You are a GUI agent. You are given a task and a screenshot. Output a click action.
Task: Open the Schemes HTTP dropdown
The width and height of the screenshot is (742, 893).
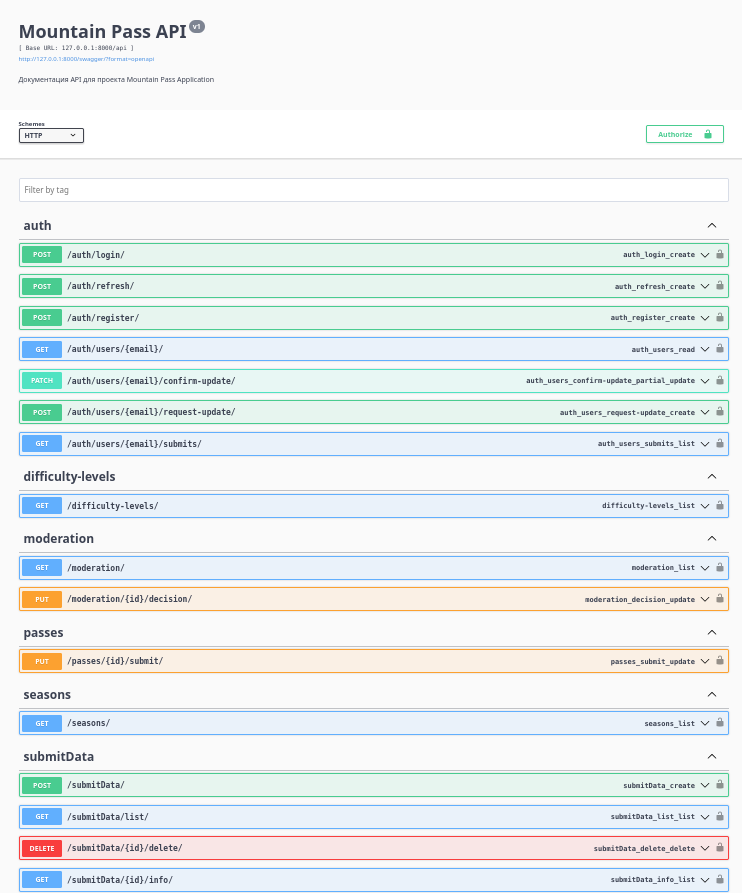(x=51, y=136)
